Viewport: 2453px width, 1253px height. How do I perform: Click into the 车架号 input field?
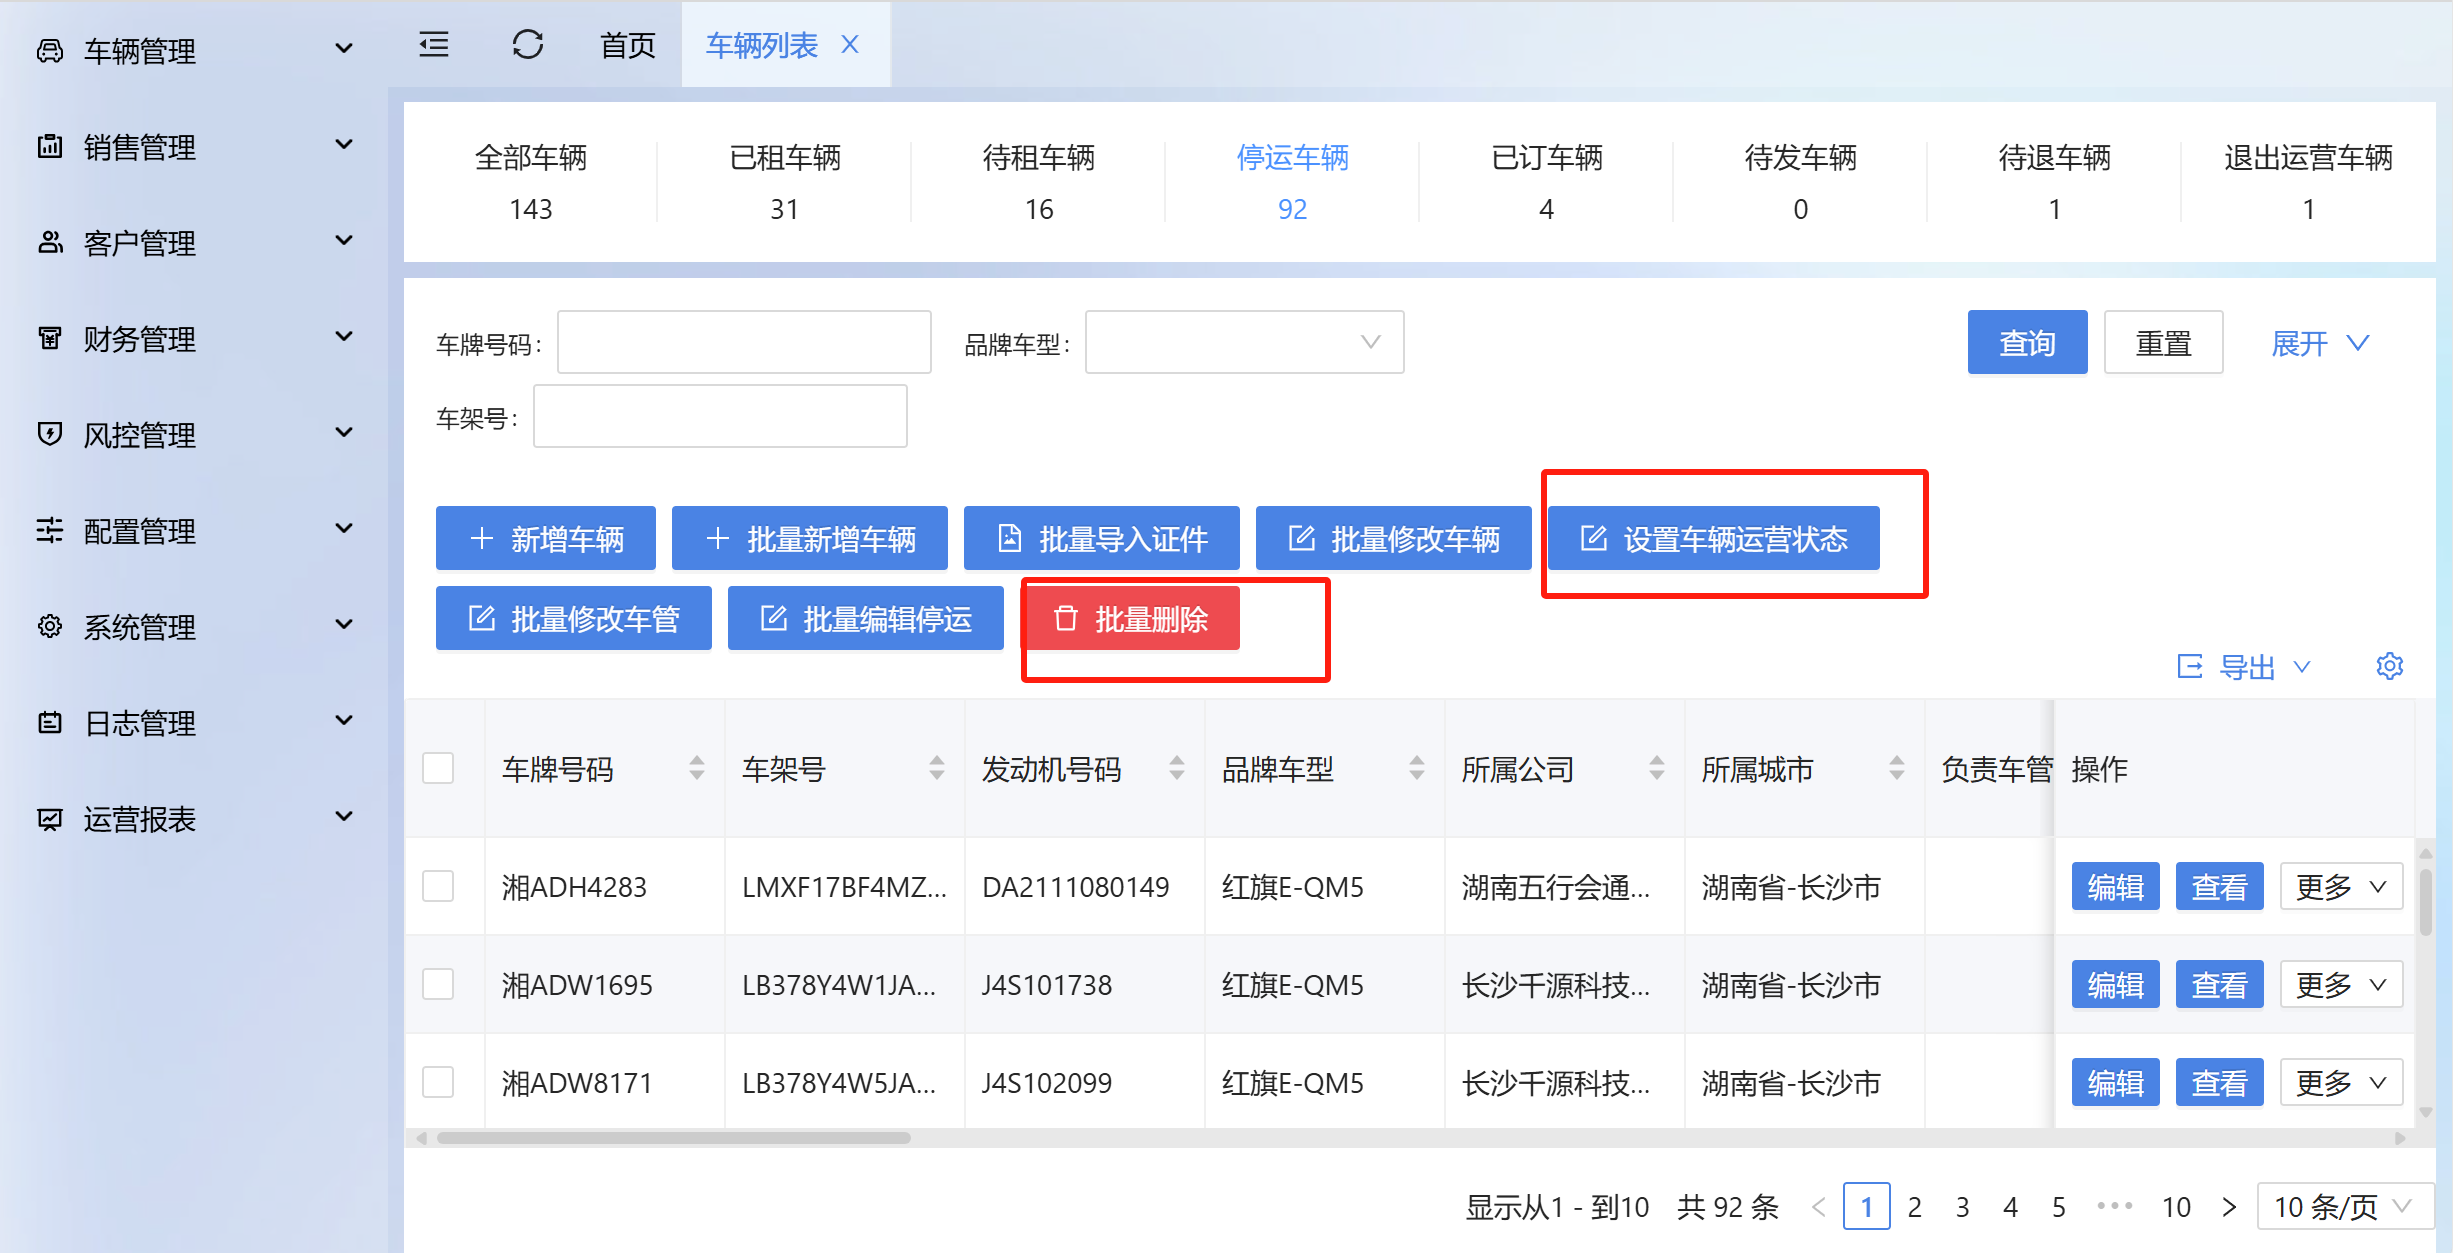tap(720, 417)
